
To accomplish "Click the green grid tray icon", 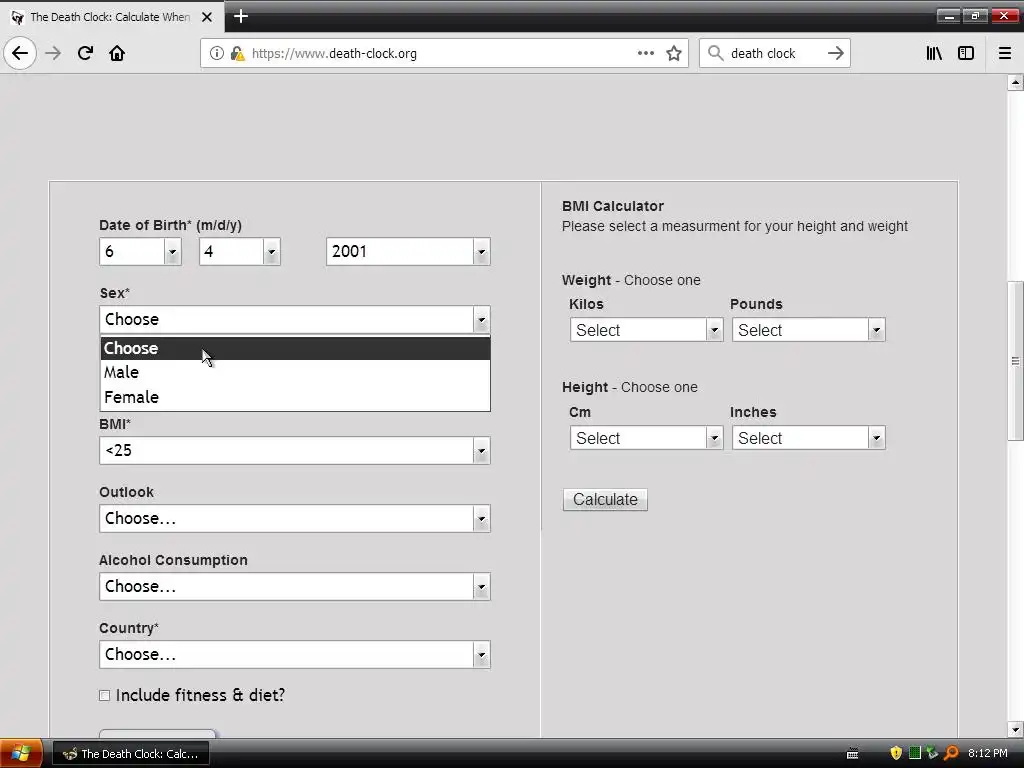I will (914, 753).
